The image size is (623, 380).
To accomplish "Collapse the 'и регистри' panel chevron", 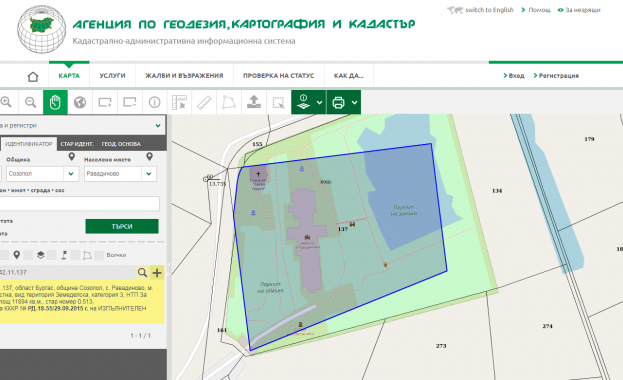I will [x=158, y=126].
